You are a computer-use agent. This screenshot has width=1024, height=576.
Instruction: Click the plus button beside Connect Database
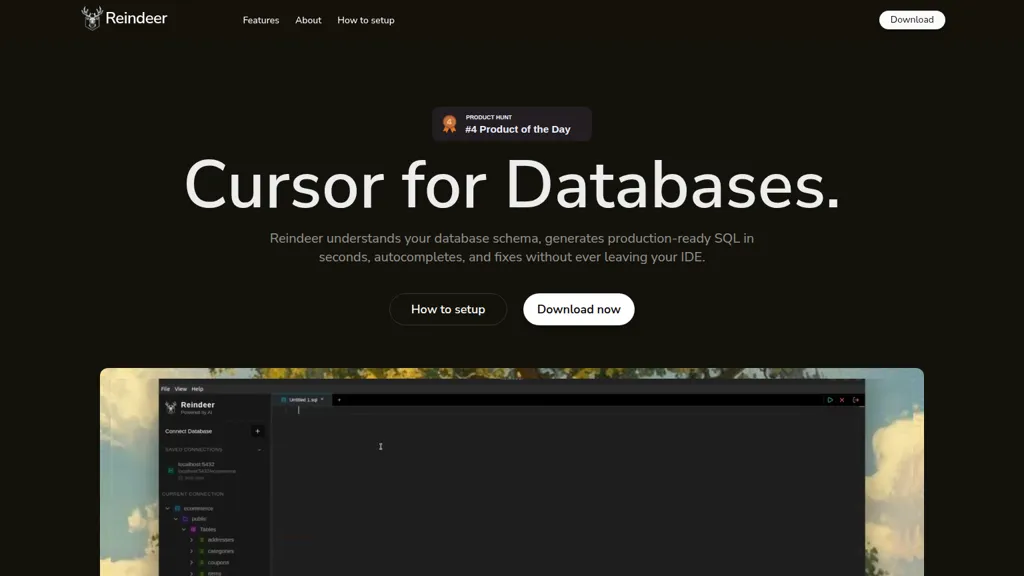(x=257, y=431)
